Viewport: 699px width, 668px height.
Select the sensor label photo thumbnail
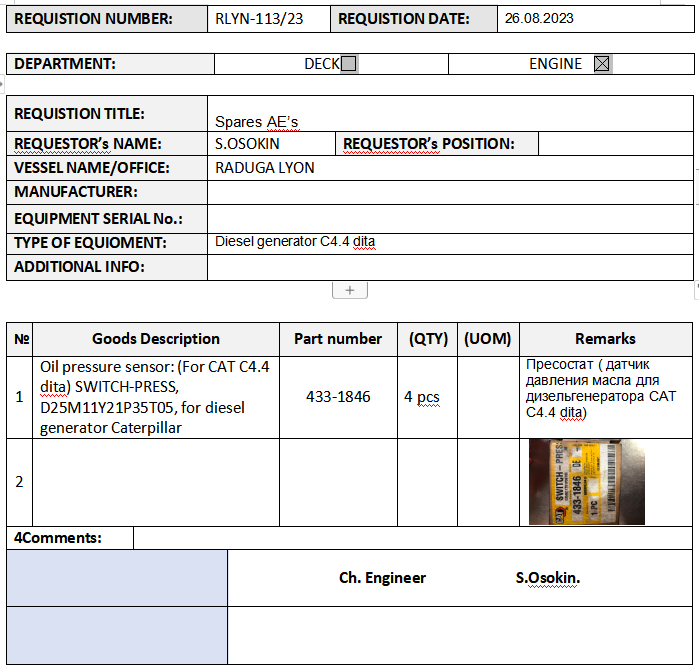[586, 482]
